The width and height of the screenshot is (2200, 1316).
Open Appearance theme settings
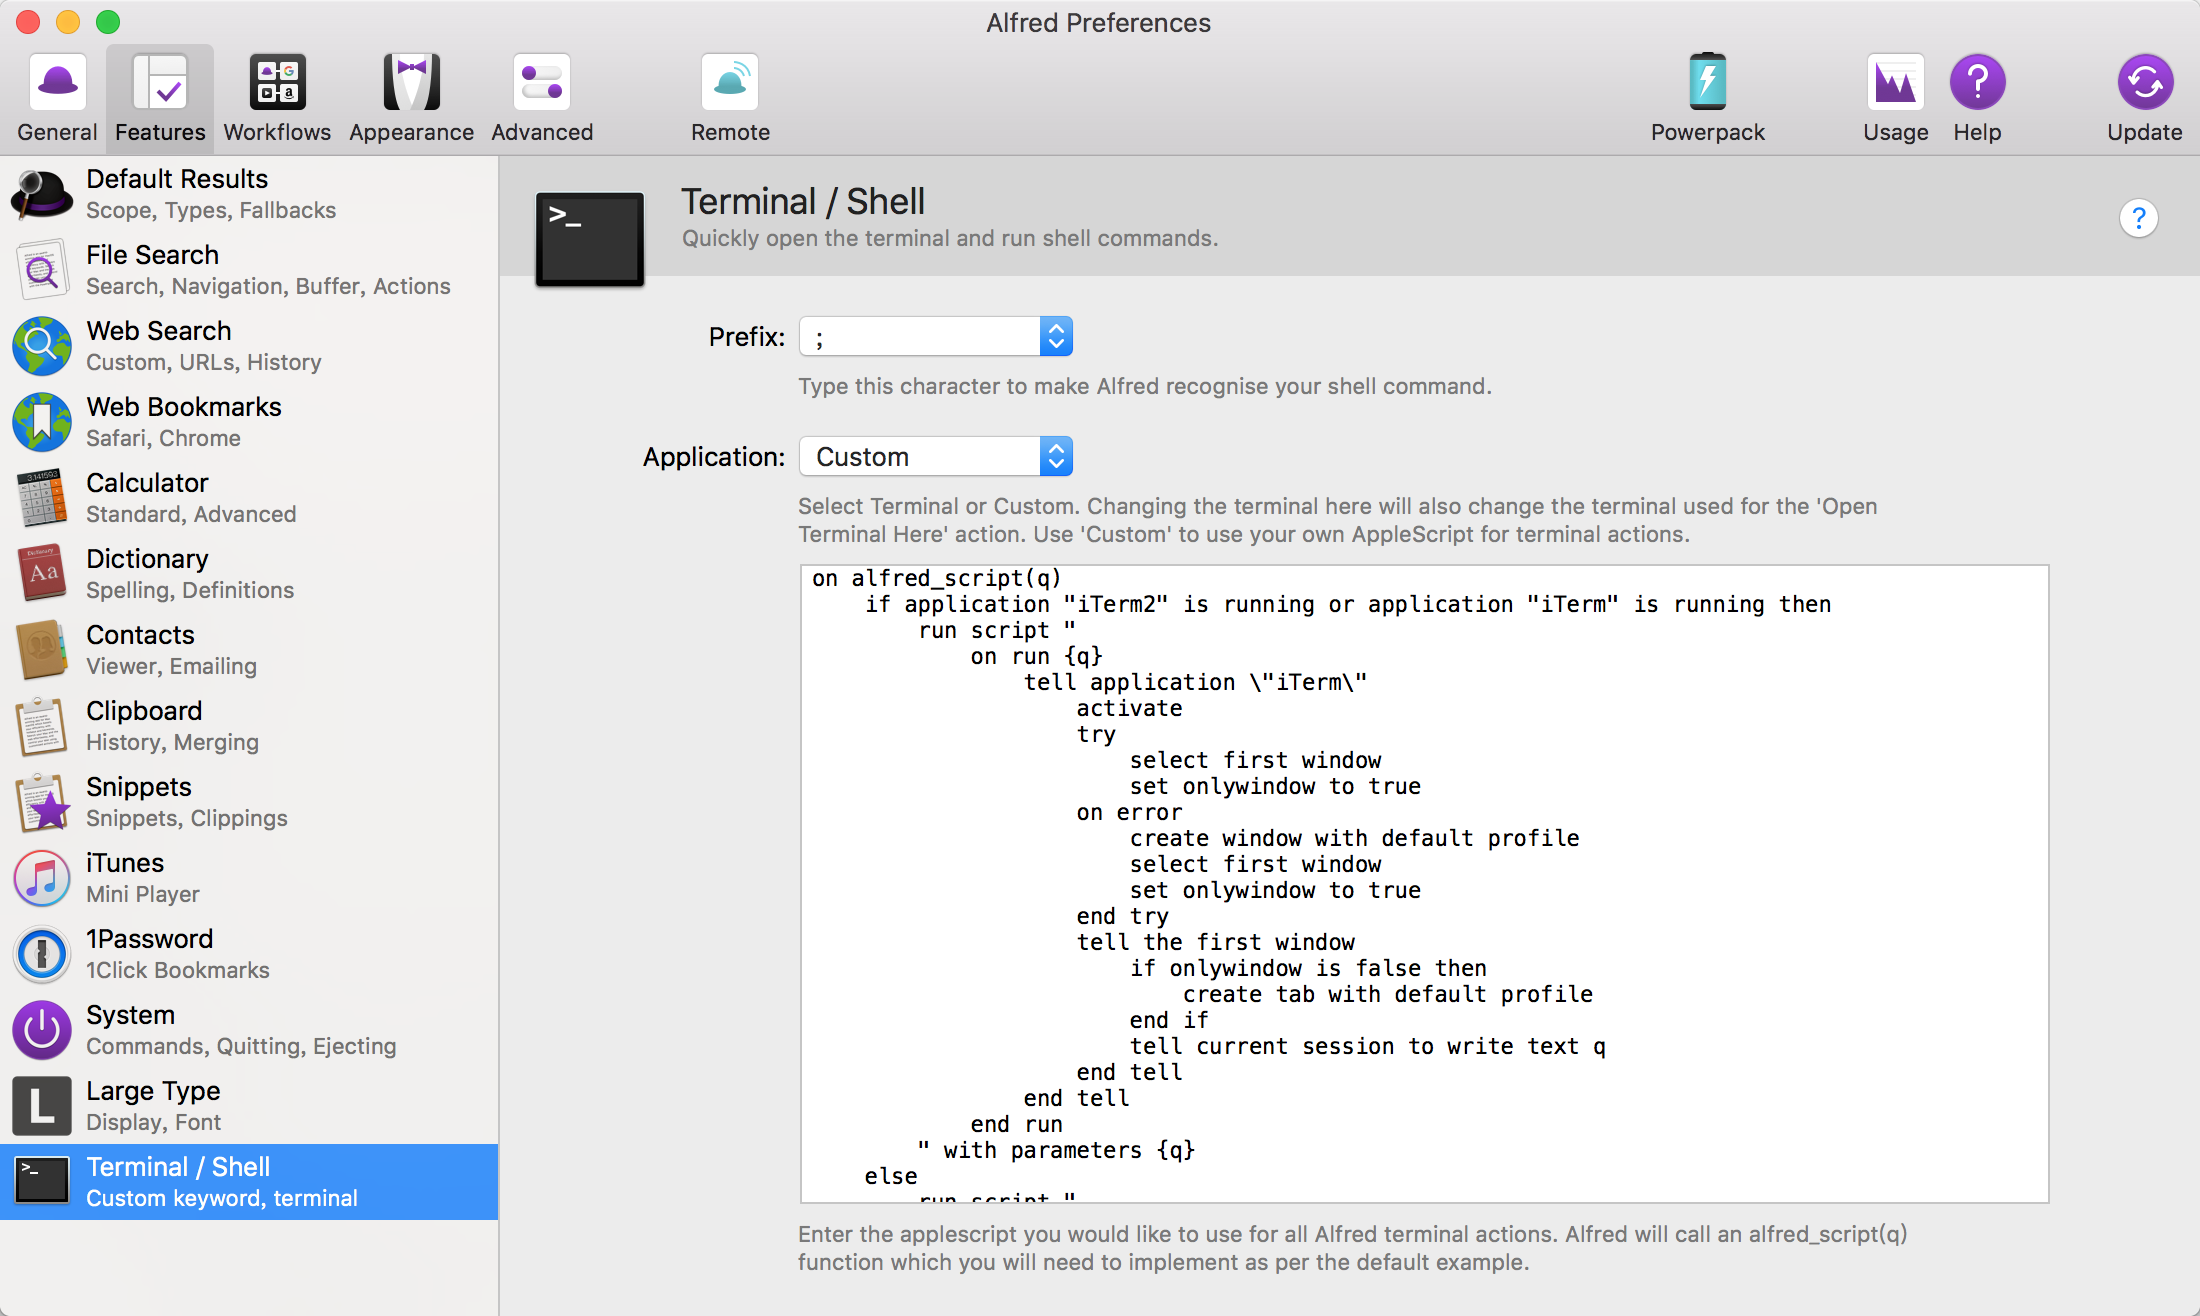coord(411,98)
